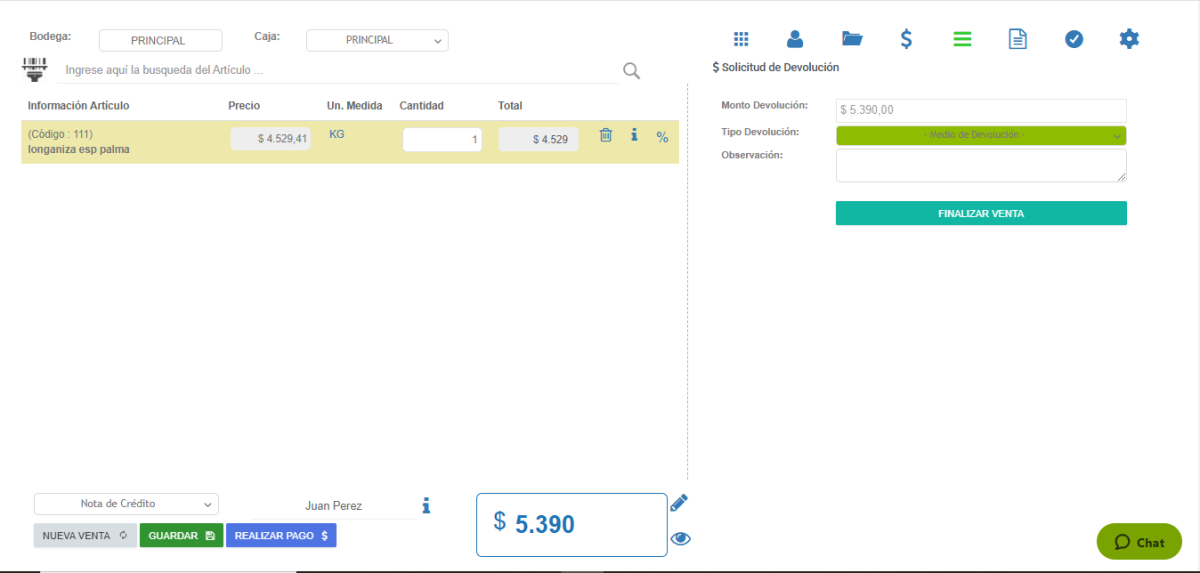Delete the longaniza item with trash icon
1200x573 pixels.
point(605,135)
